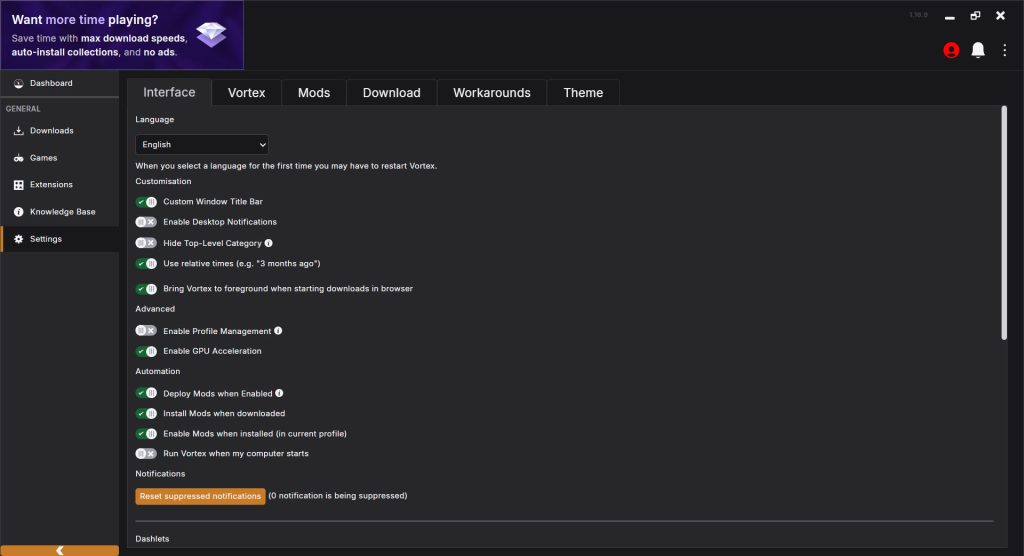Enable Desktop Notifications toggle
Screen dimensions: 1024x556
(x=146, y=222)
